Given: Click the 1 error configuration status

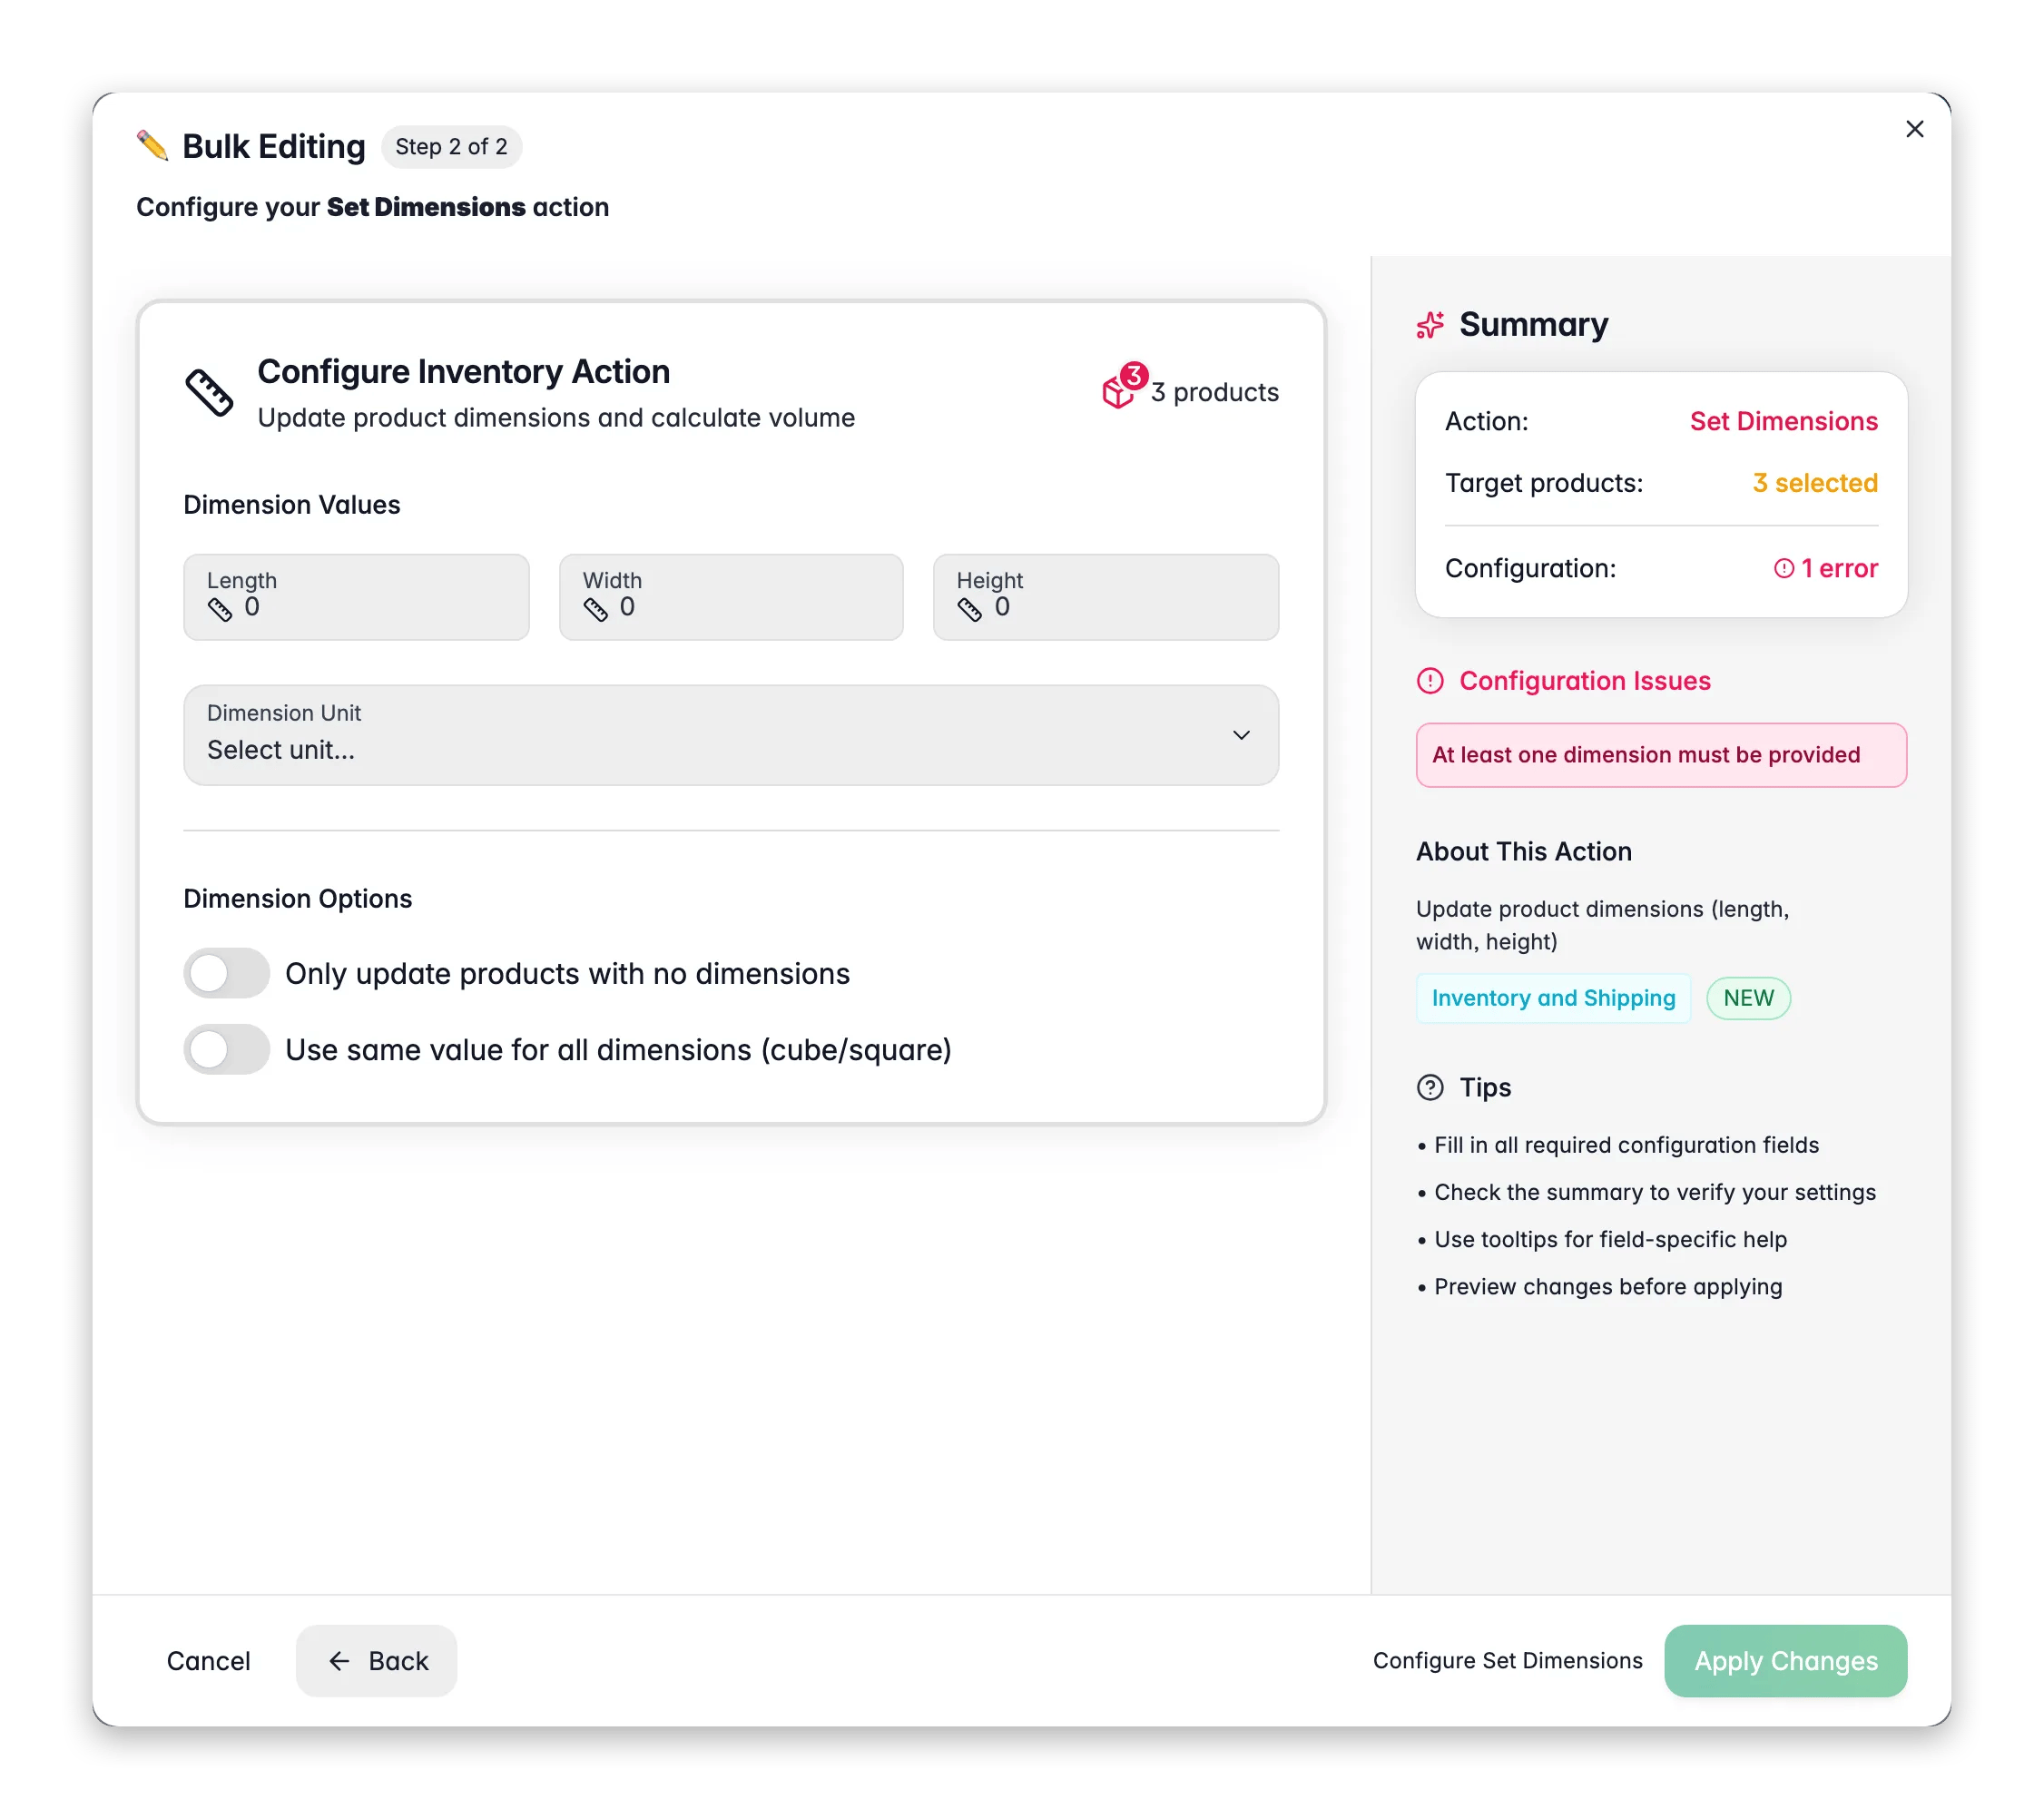Looking at the screenshot, I should pos(1826,568).
